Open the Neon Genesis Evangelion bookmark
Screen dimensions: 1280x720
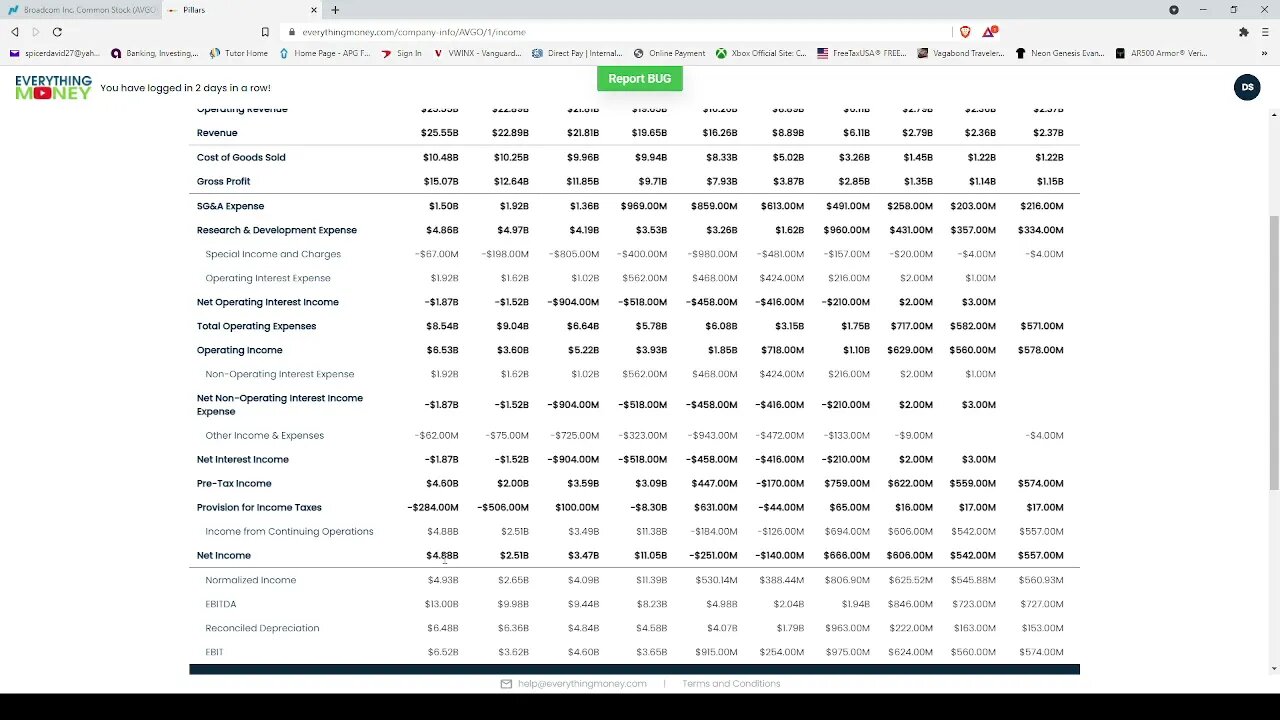[1060, 53]
